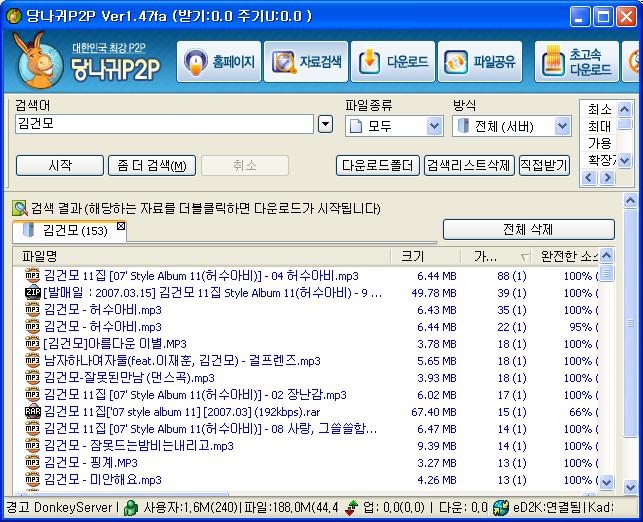Select the 김건모 (153) results tab

(69, 231)
